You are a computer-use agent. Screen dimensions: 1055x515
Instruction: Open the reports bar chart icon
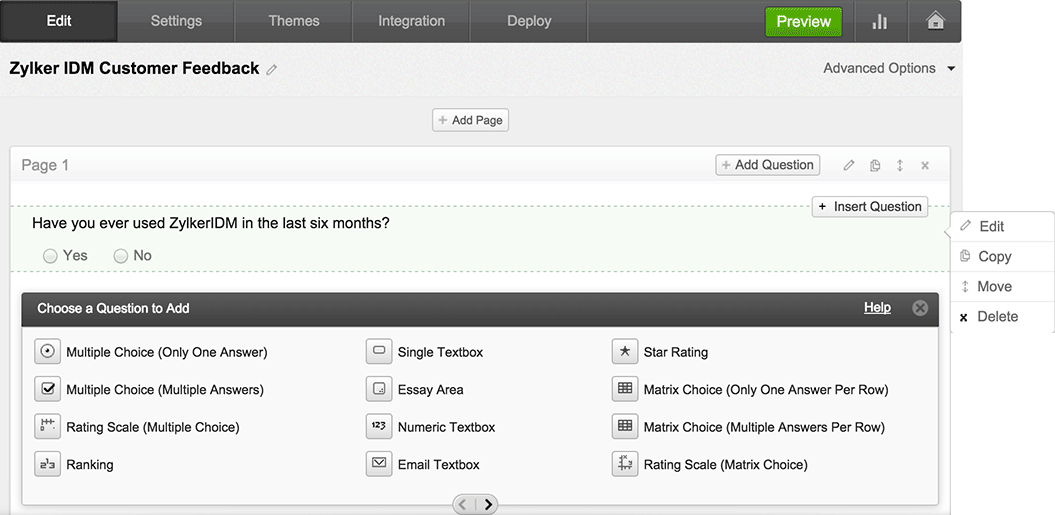pos(879,22)
